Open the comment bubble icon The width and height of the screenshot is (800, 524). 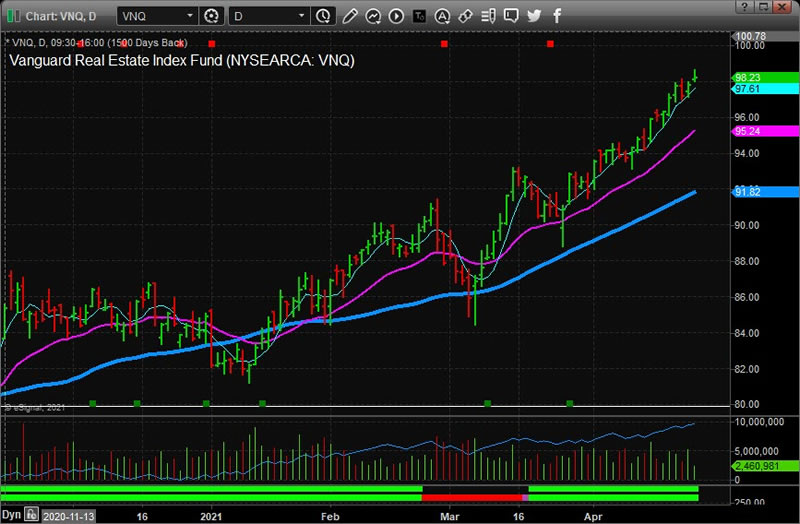click(511, 16)
